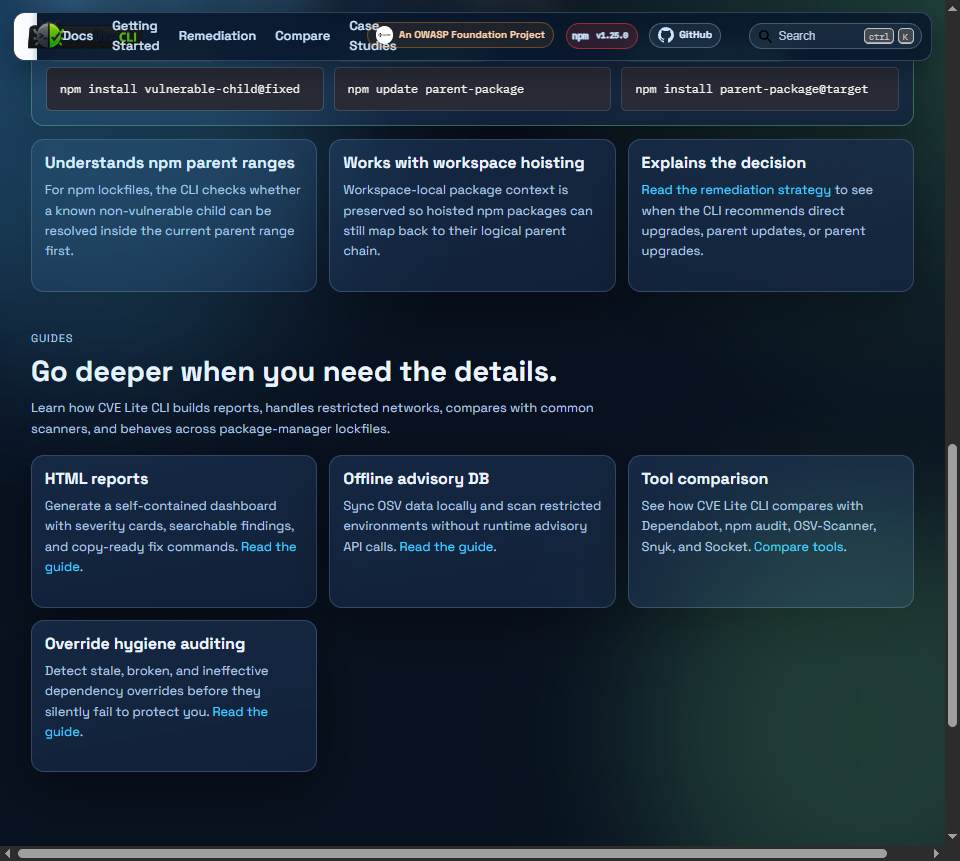The image size is (960, 861).
Task: Open the npm v1.25.0 badge
Action: point(601,36)
